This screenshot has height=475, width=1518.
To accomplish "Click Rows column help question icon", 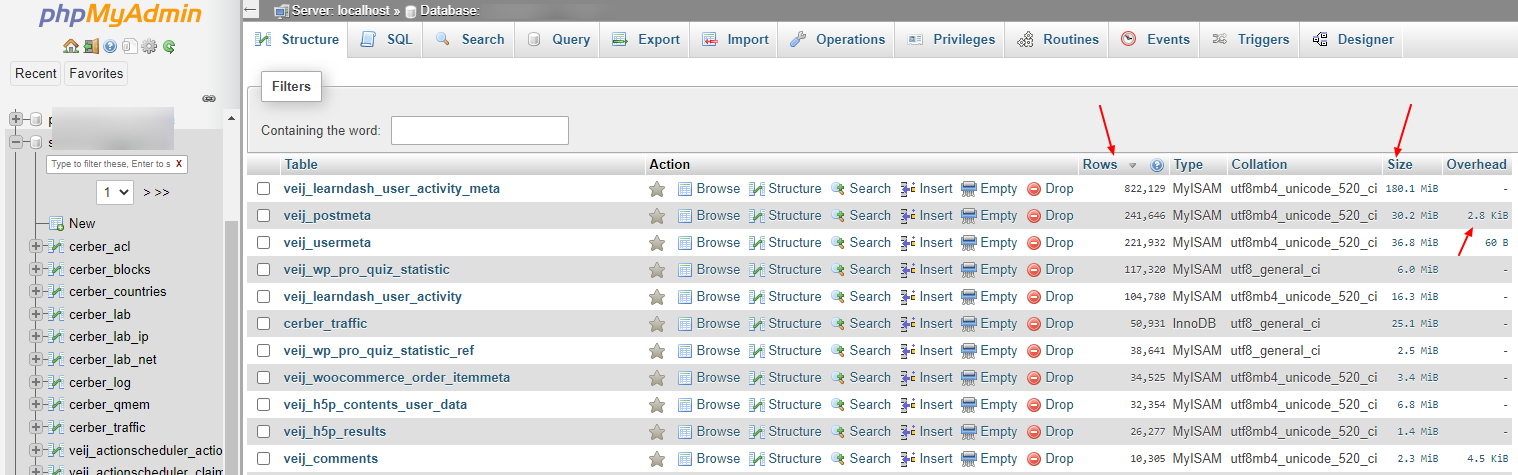I will tap(1157, 165).
